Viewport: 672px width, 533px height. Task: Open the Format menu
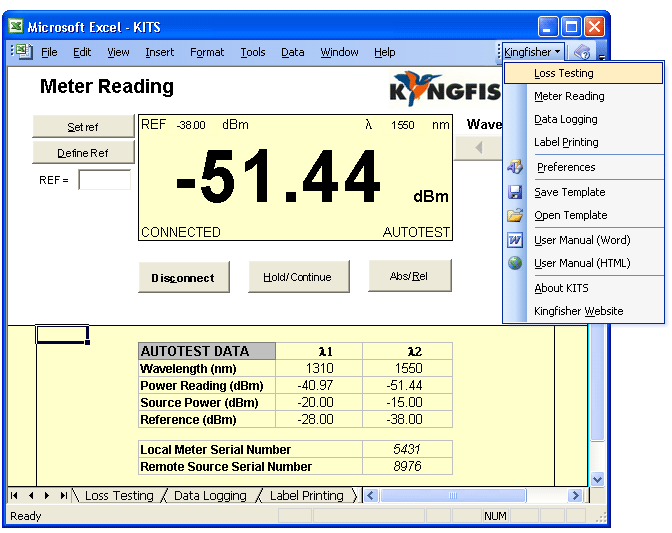coord(207,52)
